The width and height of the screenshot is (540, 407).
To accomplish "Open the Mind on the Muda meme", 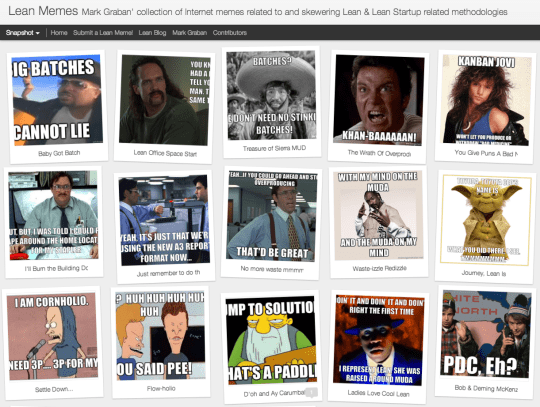I will click(x=378, y=216).
